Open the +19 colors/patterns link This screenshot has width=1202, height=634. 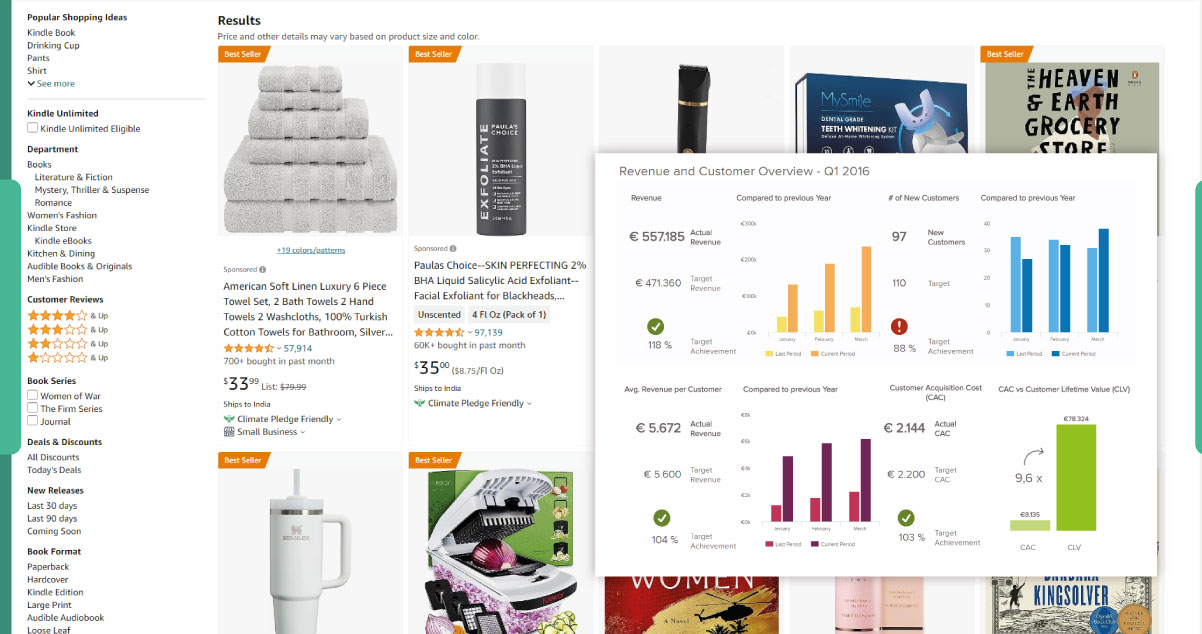click(310, 250)
